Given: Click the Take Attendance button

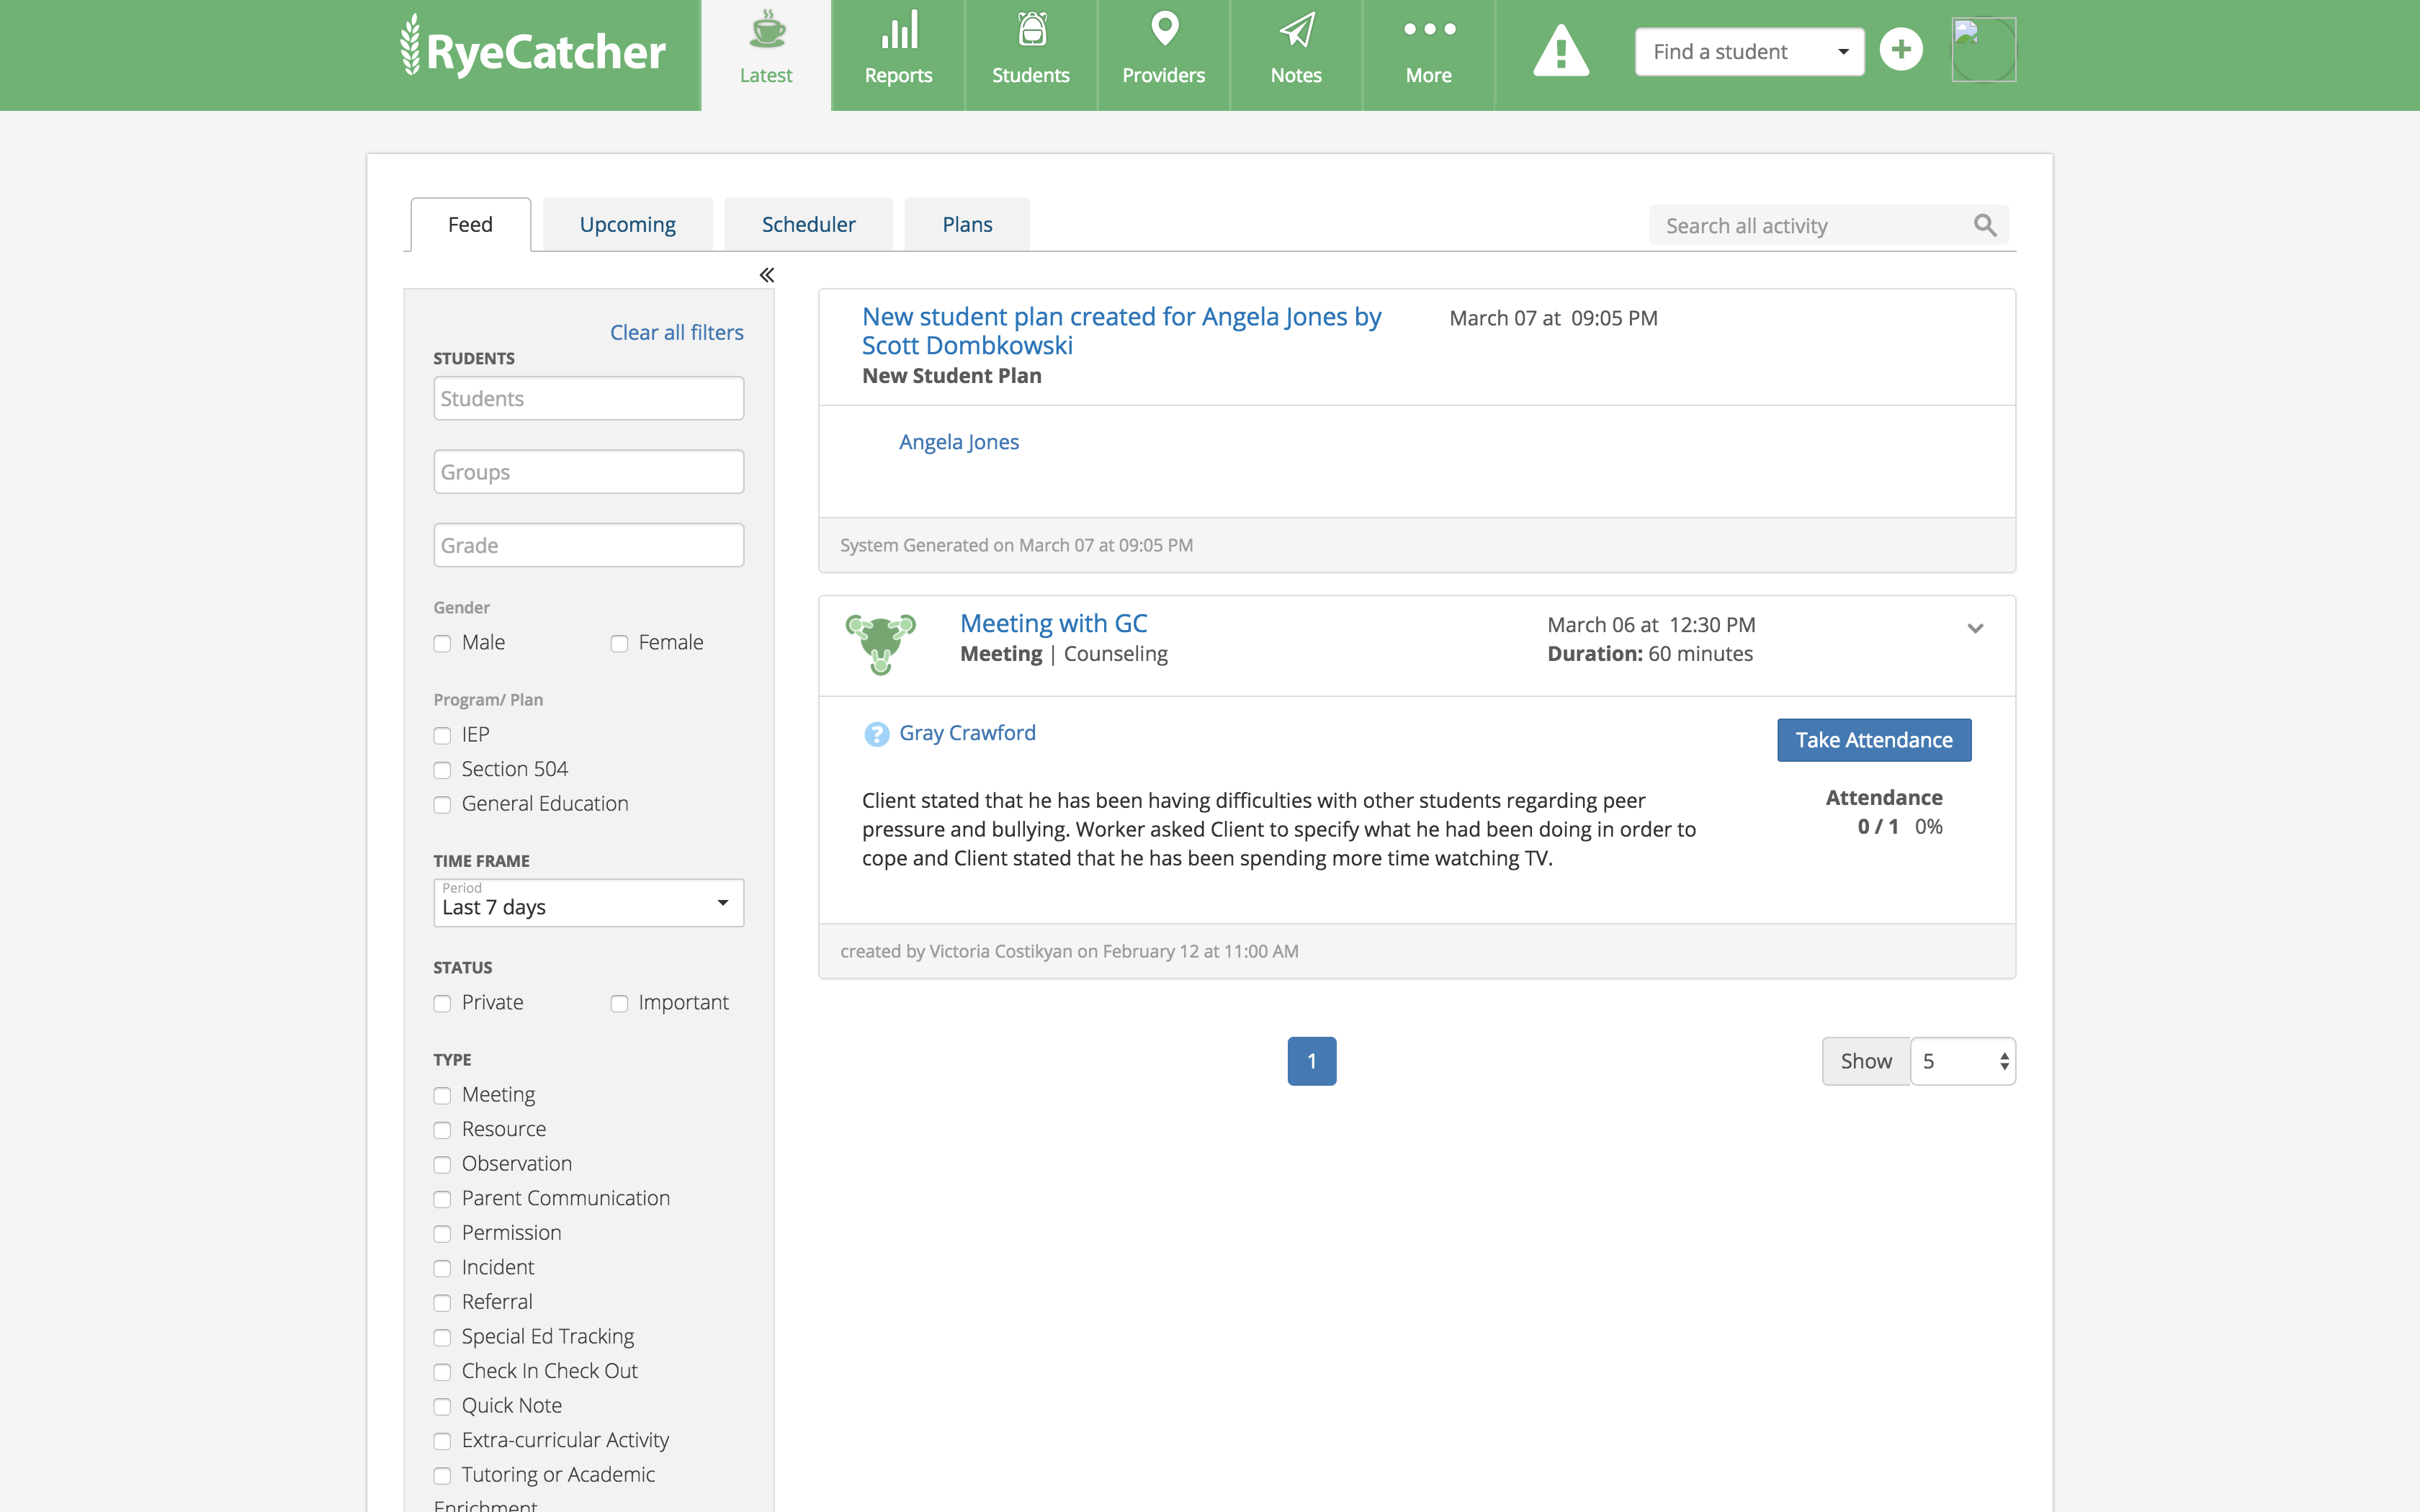Looking at the screenshot, I should (1873, 740).
